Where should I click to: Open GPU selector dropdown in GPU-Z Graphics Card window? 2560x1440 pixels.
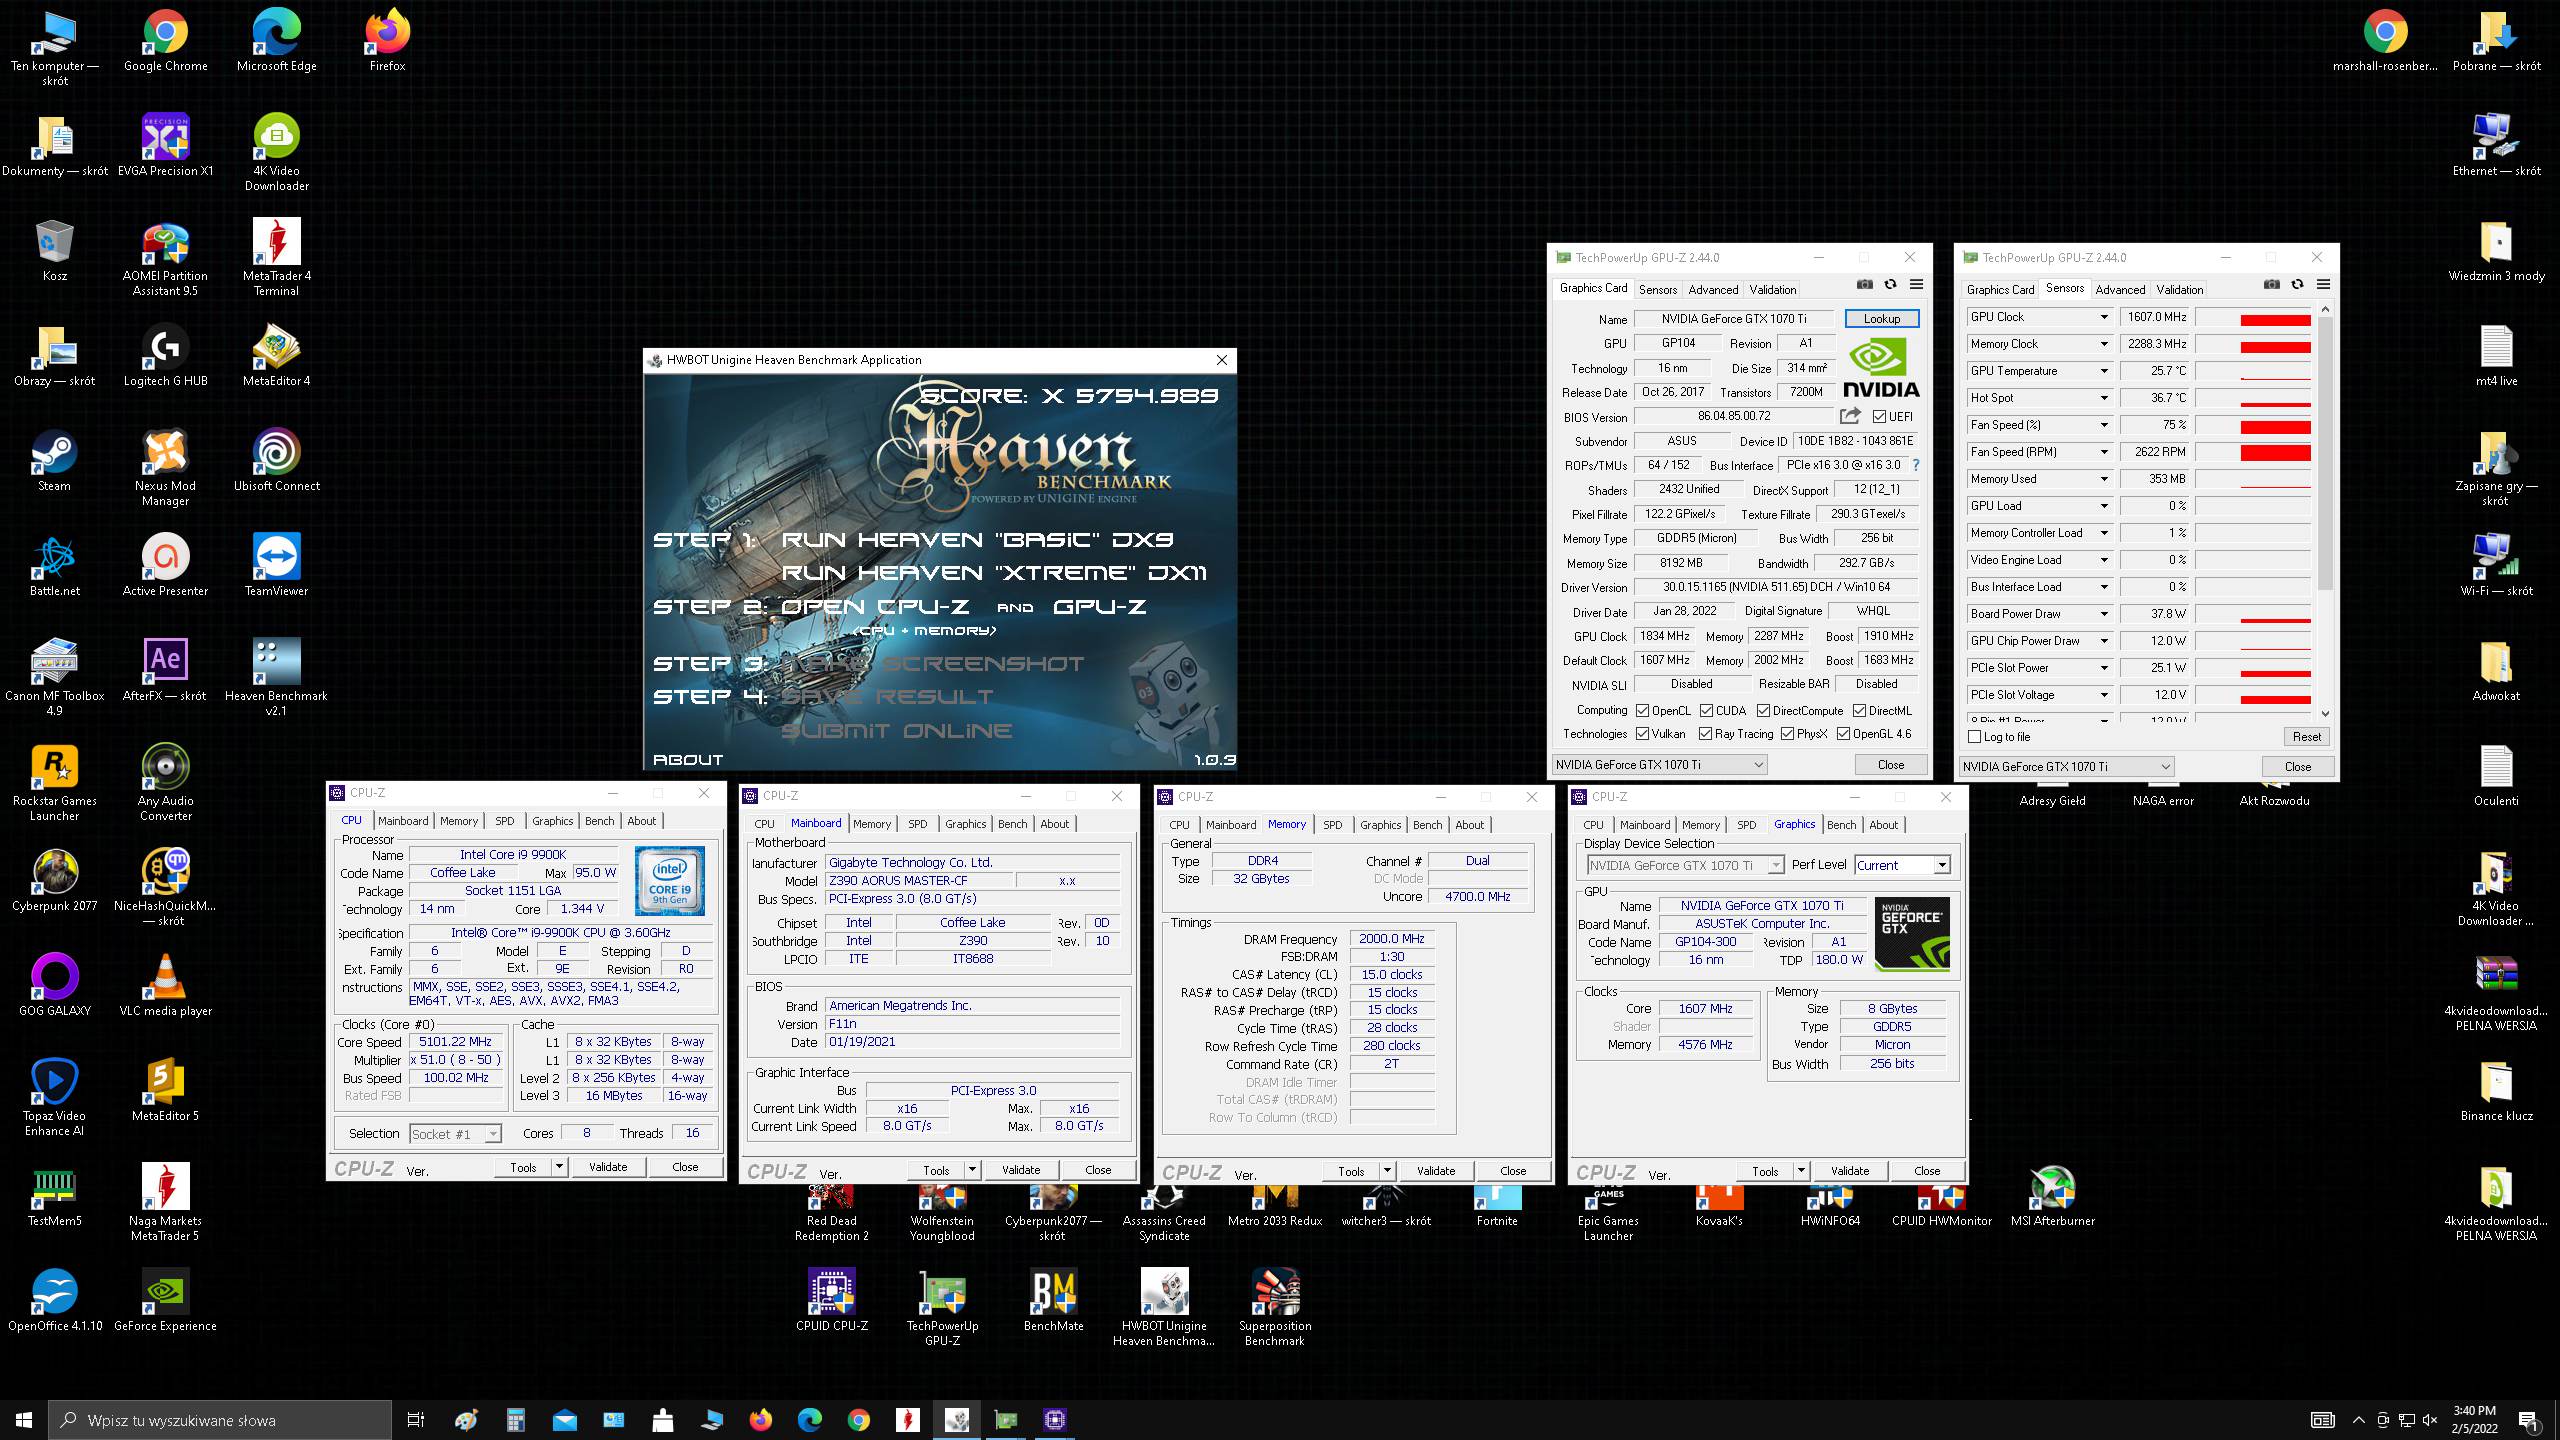tap(1660, 765)
